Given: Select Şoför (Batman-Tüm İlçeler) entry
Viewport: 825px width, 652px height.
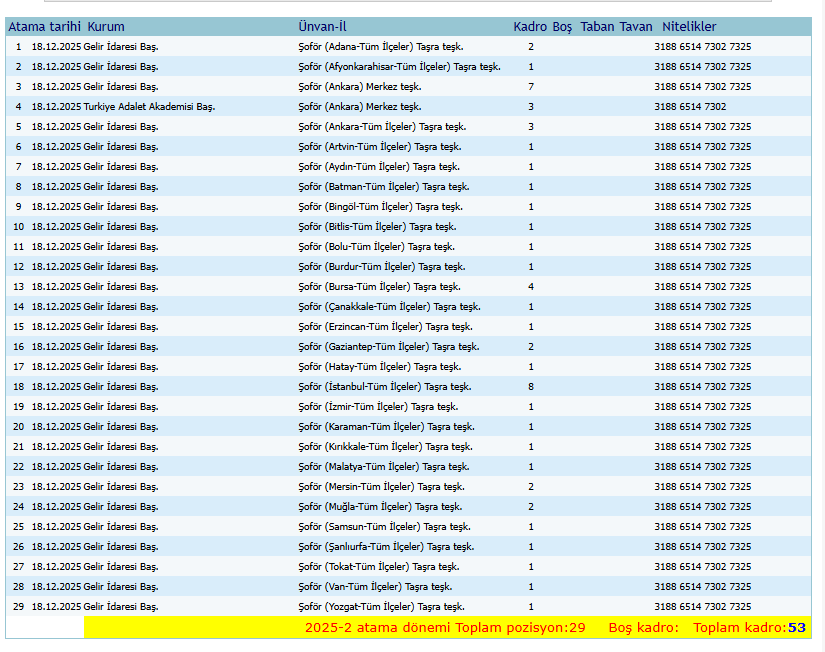Looking at the screenshot, I should coord(384,187).
